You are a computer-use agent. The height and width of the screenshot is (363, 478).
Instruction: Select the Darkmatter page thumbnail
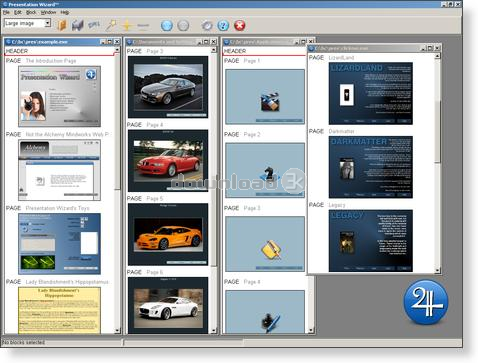[371, 167]
